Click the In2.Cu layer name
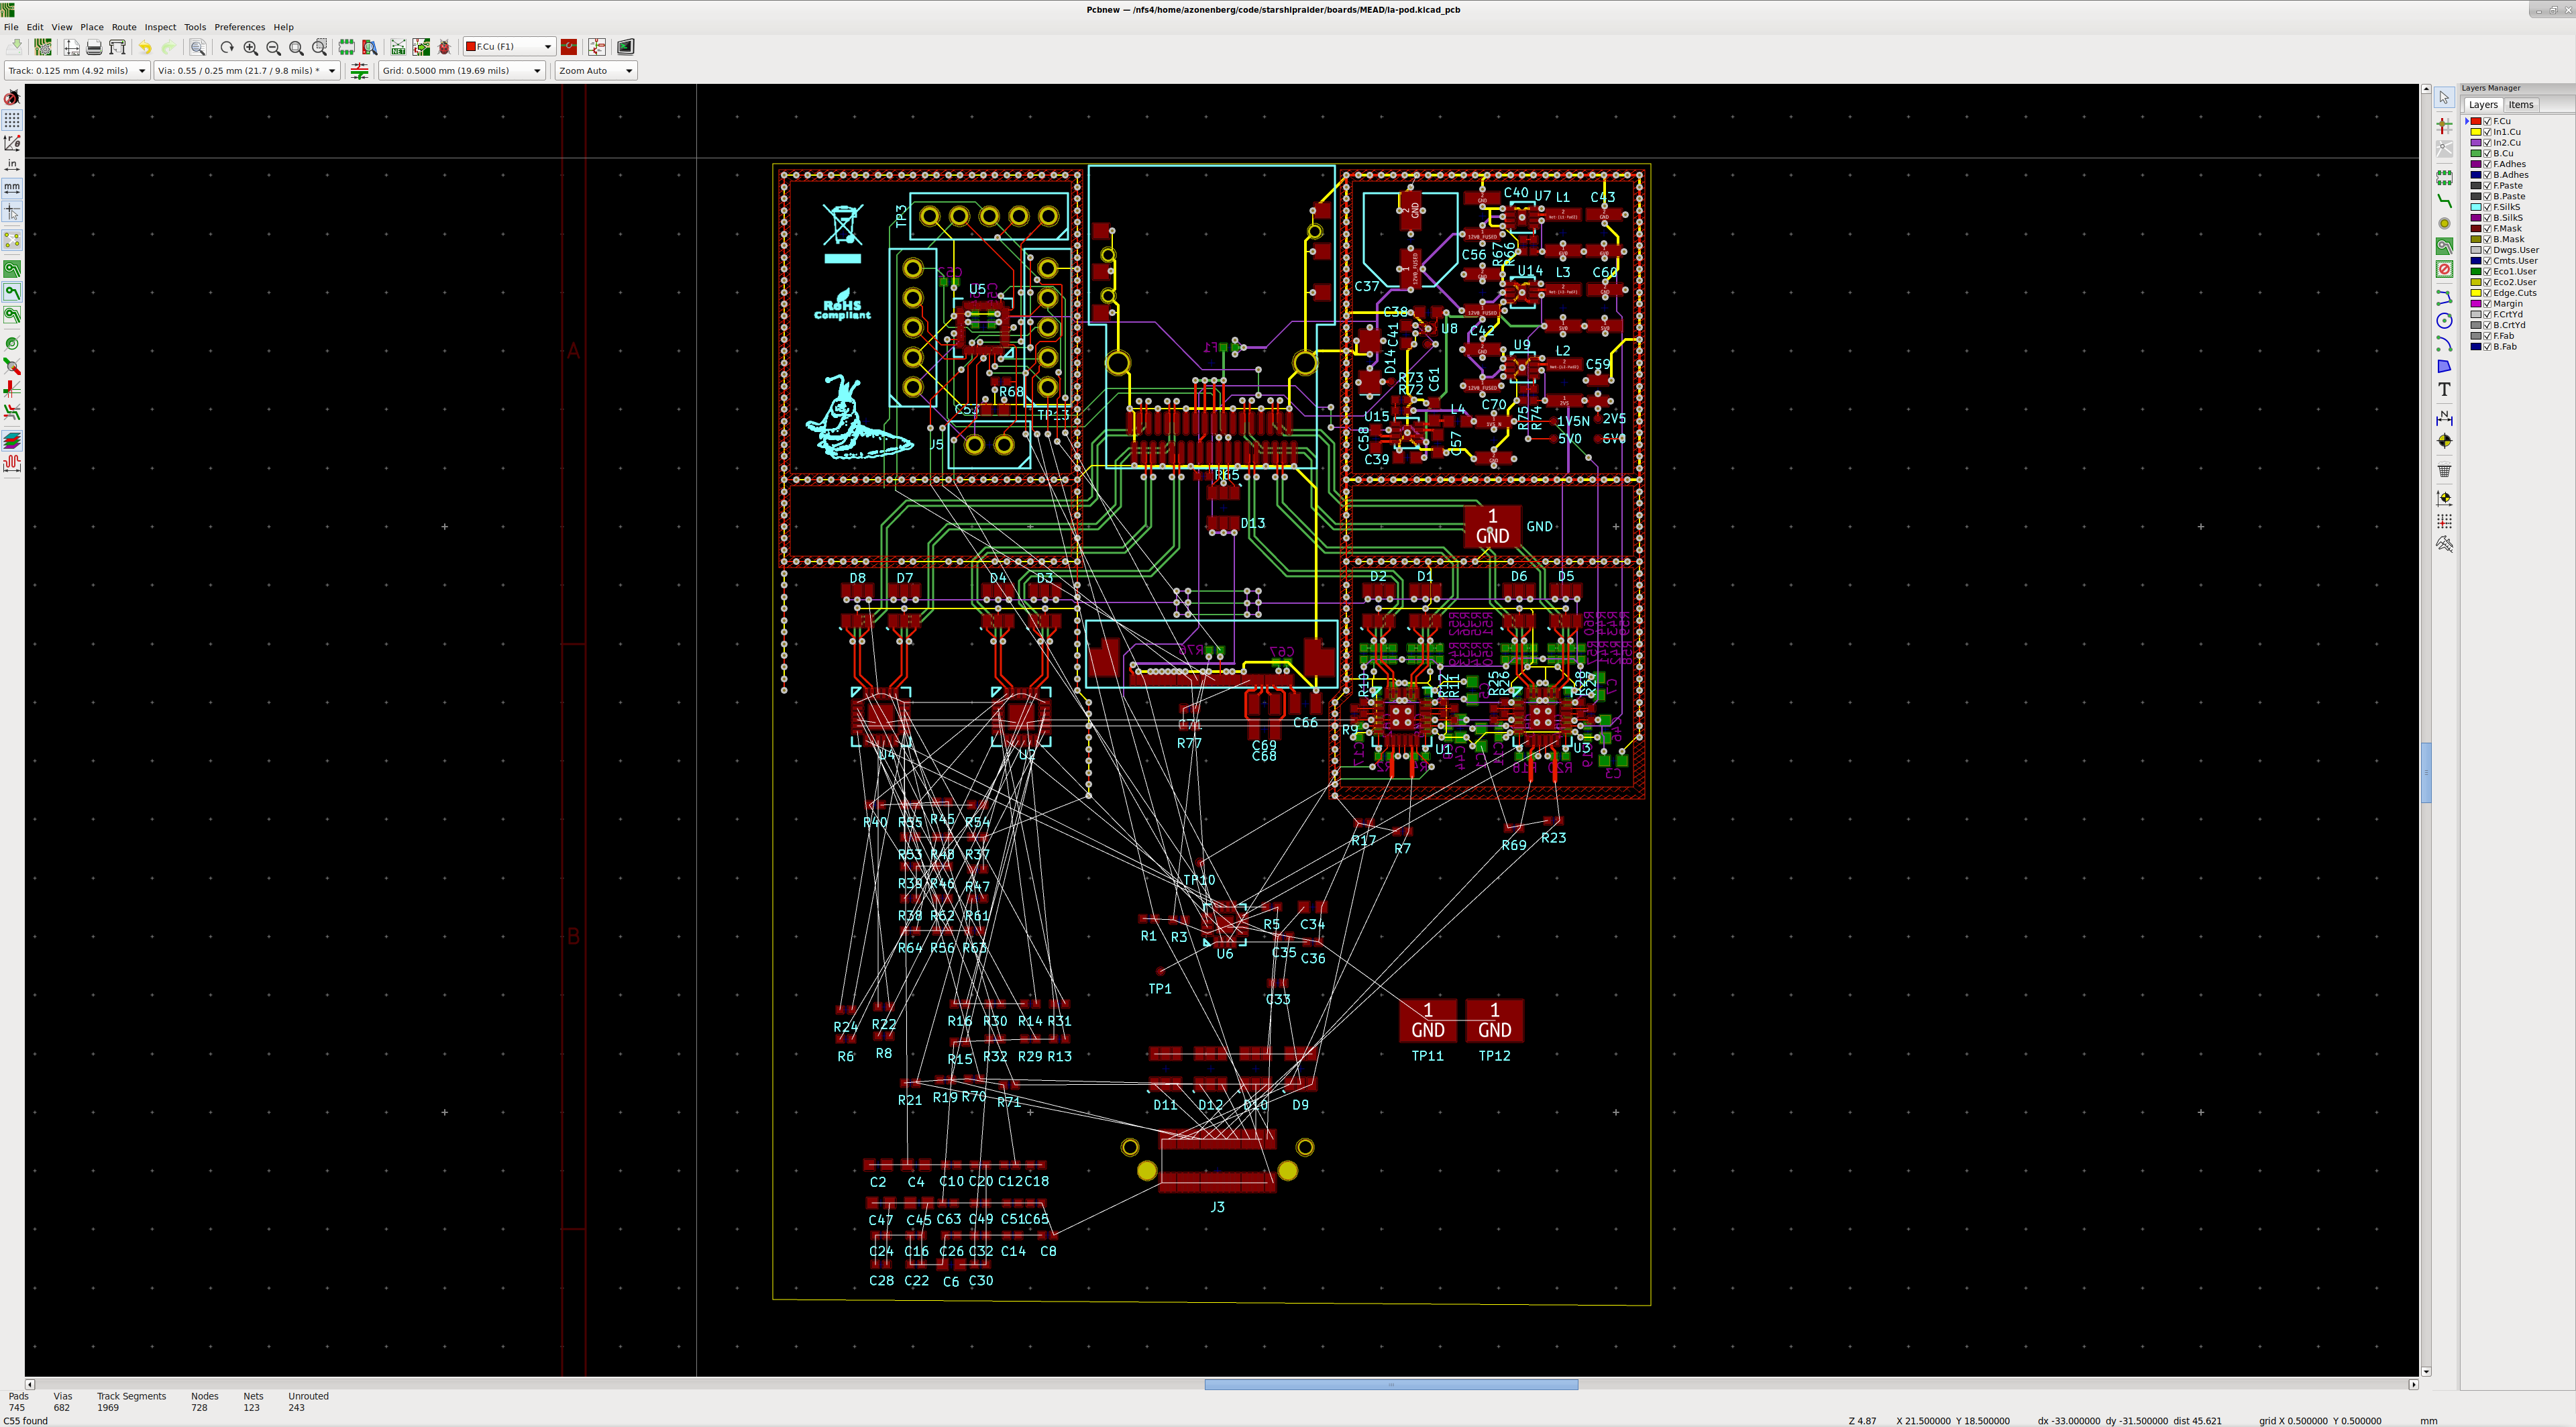Image resolution: width=2576 pixels, height=1427 pixels. pyautogui.click(x=2506, y=143)
